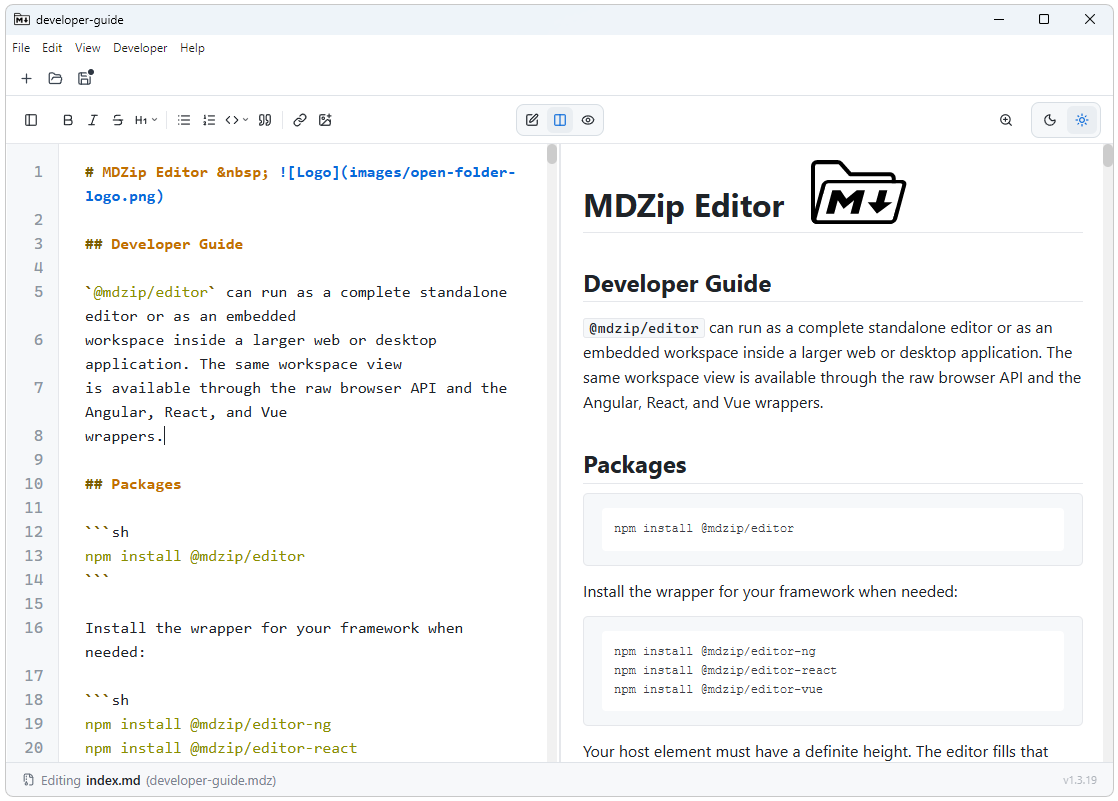The height and width of the screenshot is (801, 1118).
Task: Switch to split view mode
Action: pyautogui.click(x=560, y=120)
